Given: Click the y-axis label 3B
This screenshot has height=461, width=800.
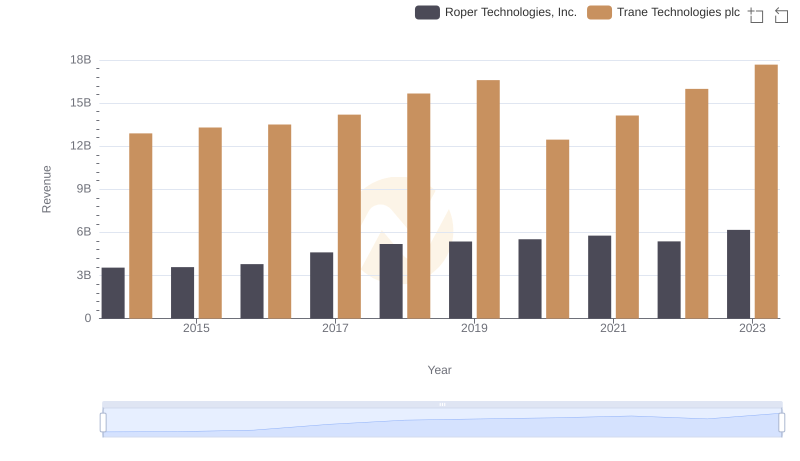Looking at the screenshot, I should (84, 275).
